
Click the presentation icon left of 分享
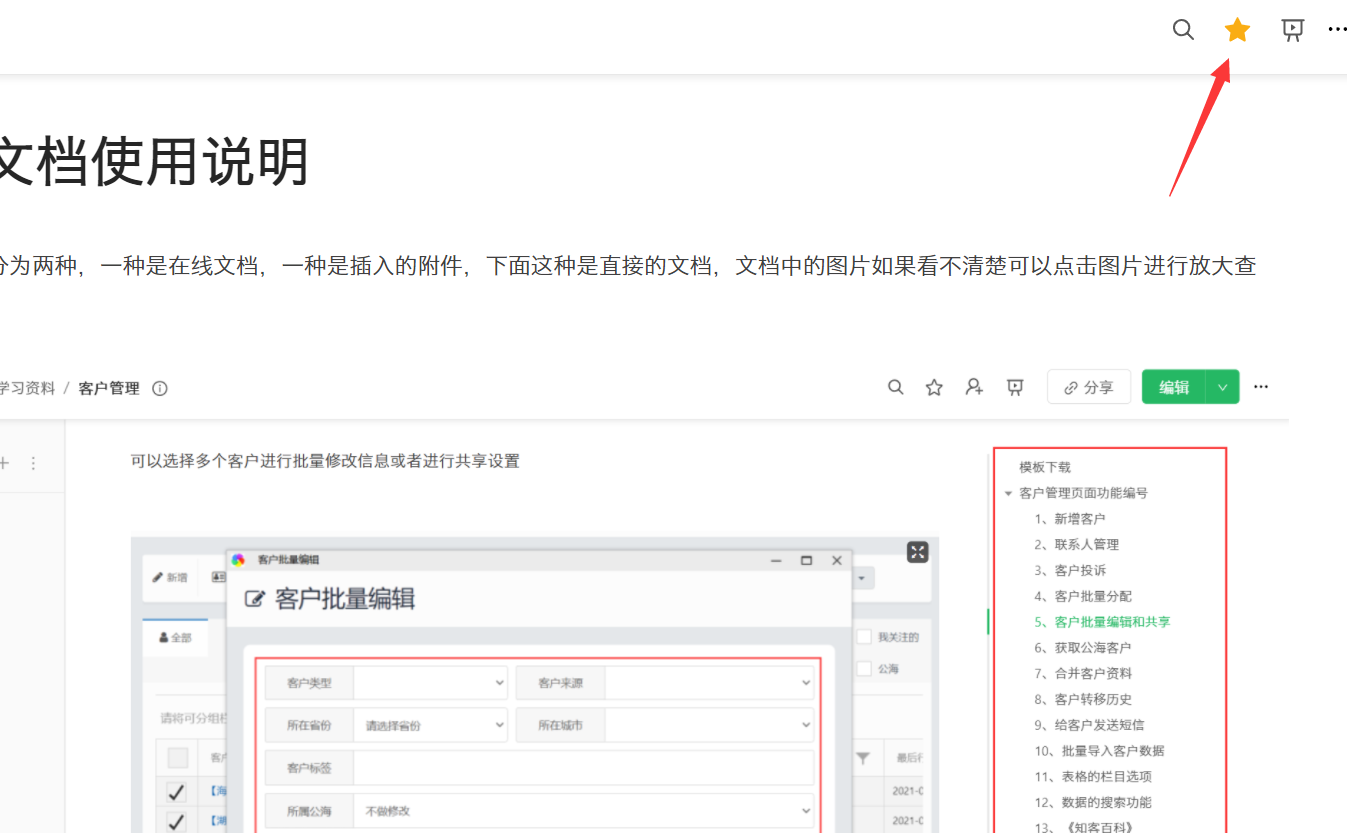(x=1015, y=387)
